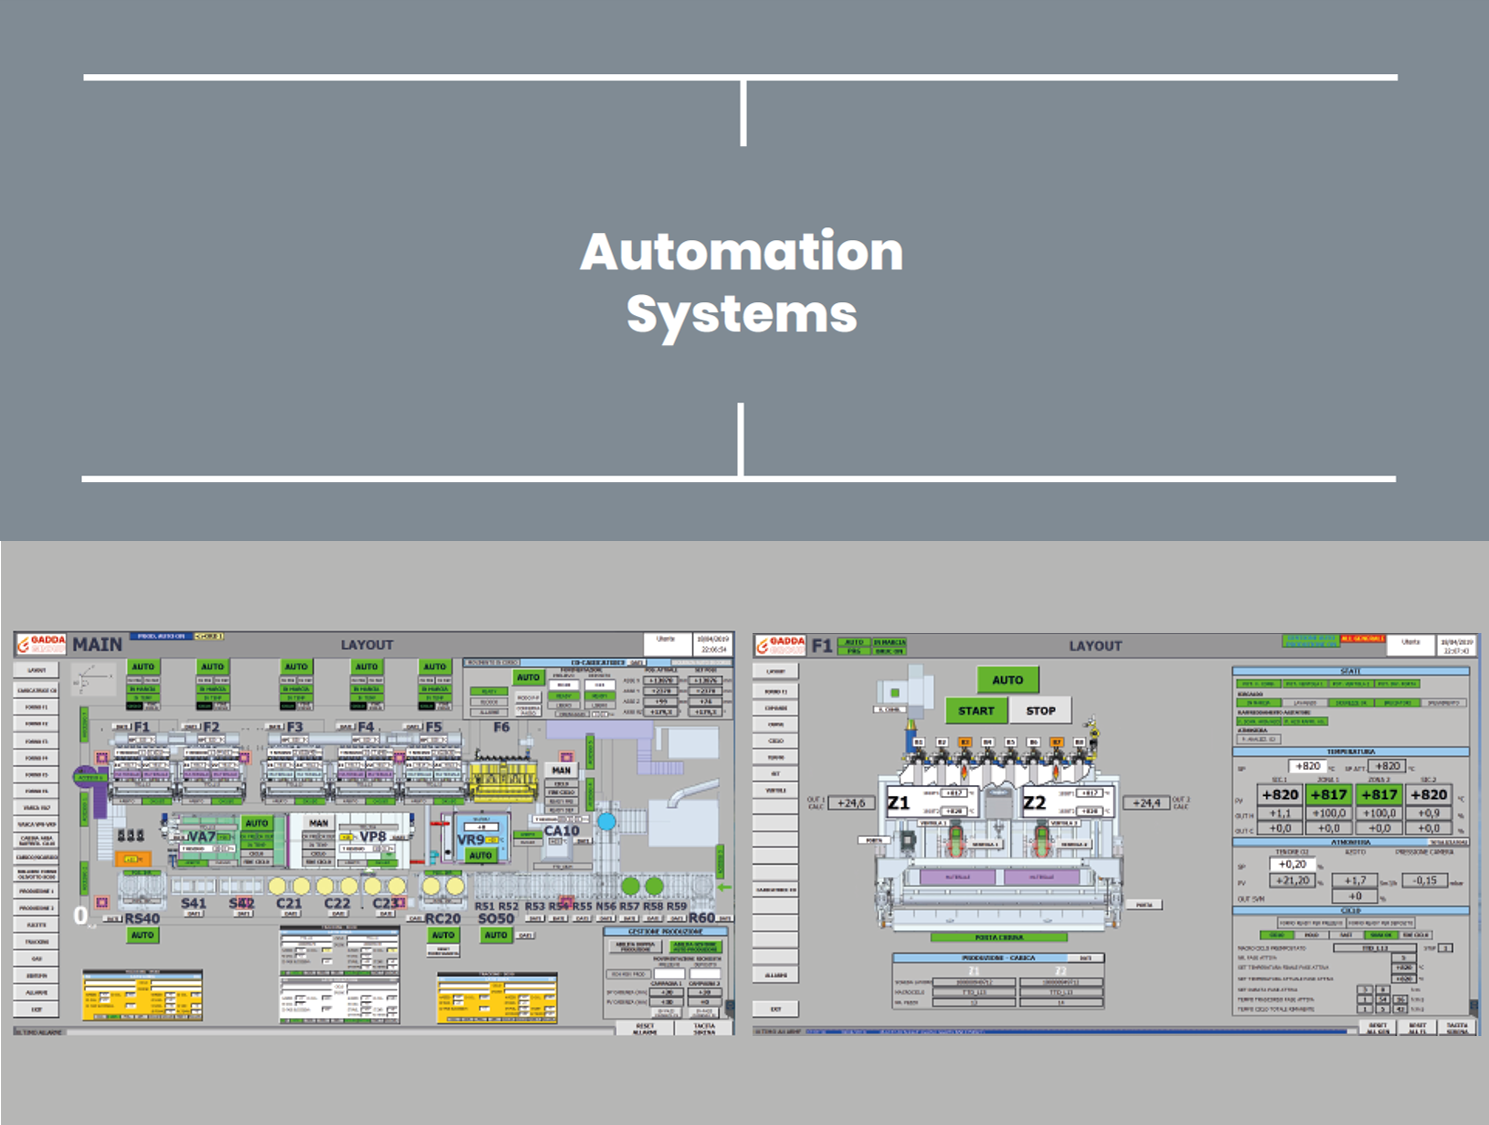Screen dimensions: 1489x1125
Task: Click the large AUTO button in F1 screen
Action: click(1007, 680)
